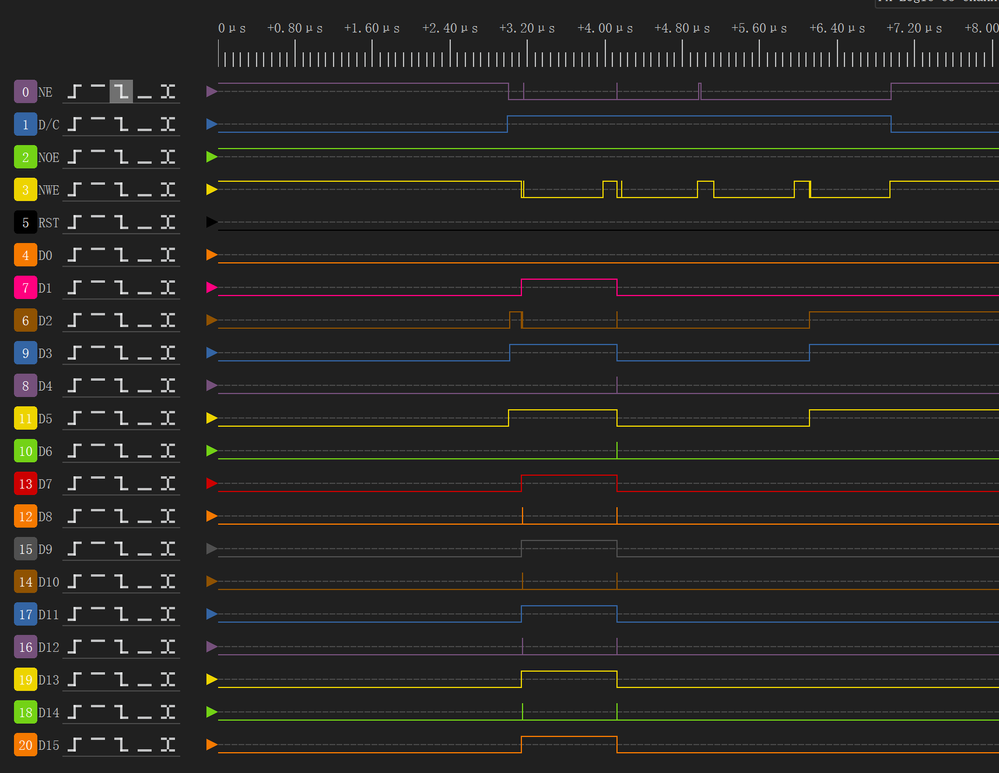The width and height of the screenshot is (999, 773).
Task: Click the pink channel 7 color badge
Action: (x=25, y=287)
